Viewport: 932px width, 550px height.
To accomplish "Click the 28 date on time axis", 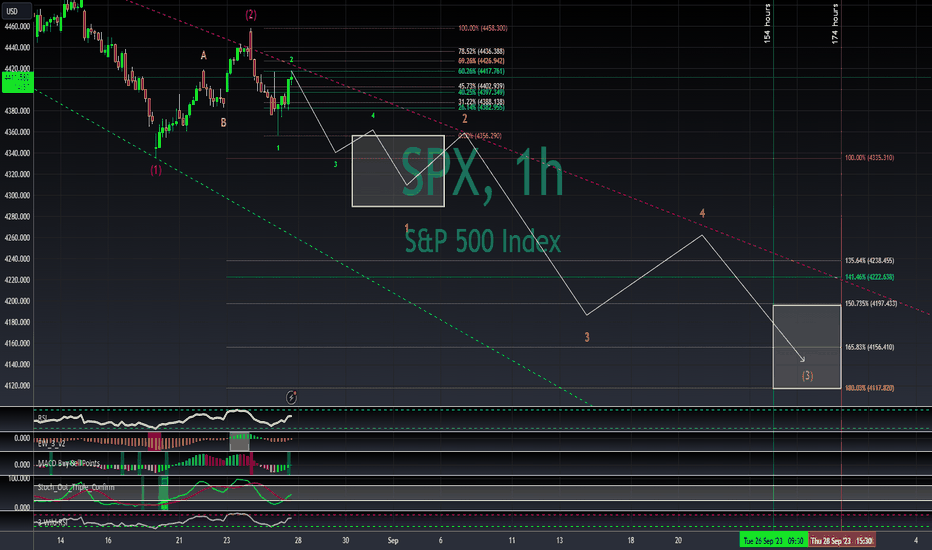I will (298, 540).
